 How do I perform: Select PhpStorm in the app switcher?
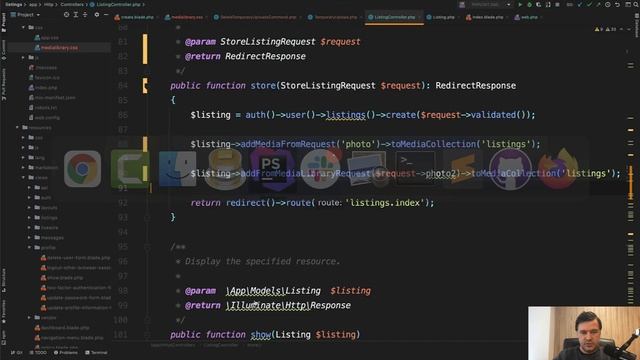pyautogui.click(x=272, y=169)
